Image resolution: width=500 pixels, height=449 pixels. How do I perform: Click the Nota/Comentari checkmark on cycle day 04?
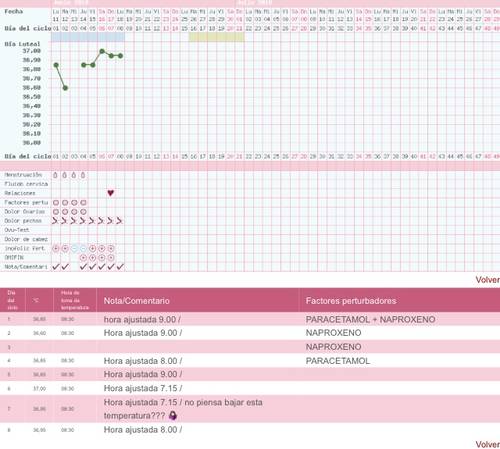(x=83, y=266)
